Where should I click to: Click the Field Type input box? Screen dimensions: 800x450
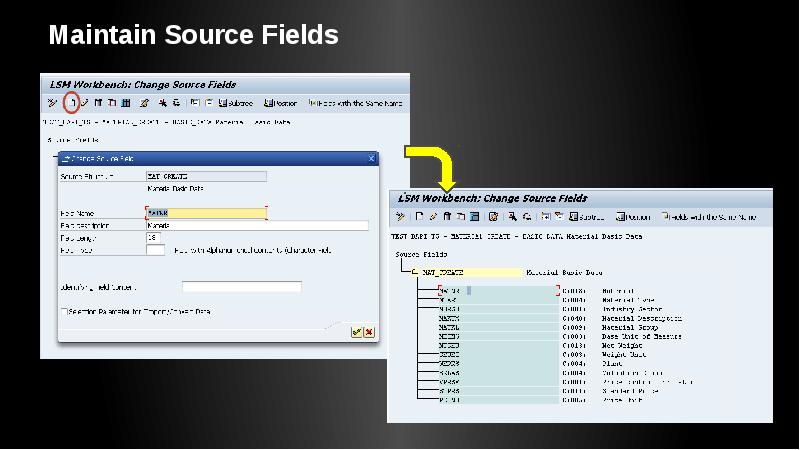(x=155, y=250)
